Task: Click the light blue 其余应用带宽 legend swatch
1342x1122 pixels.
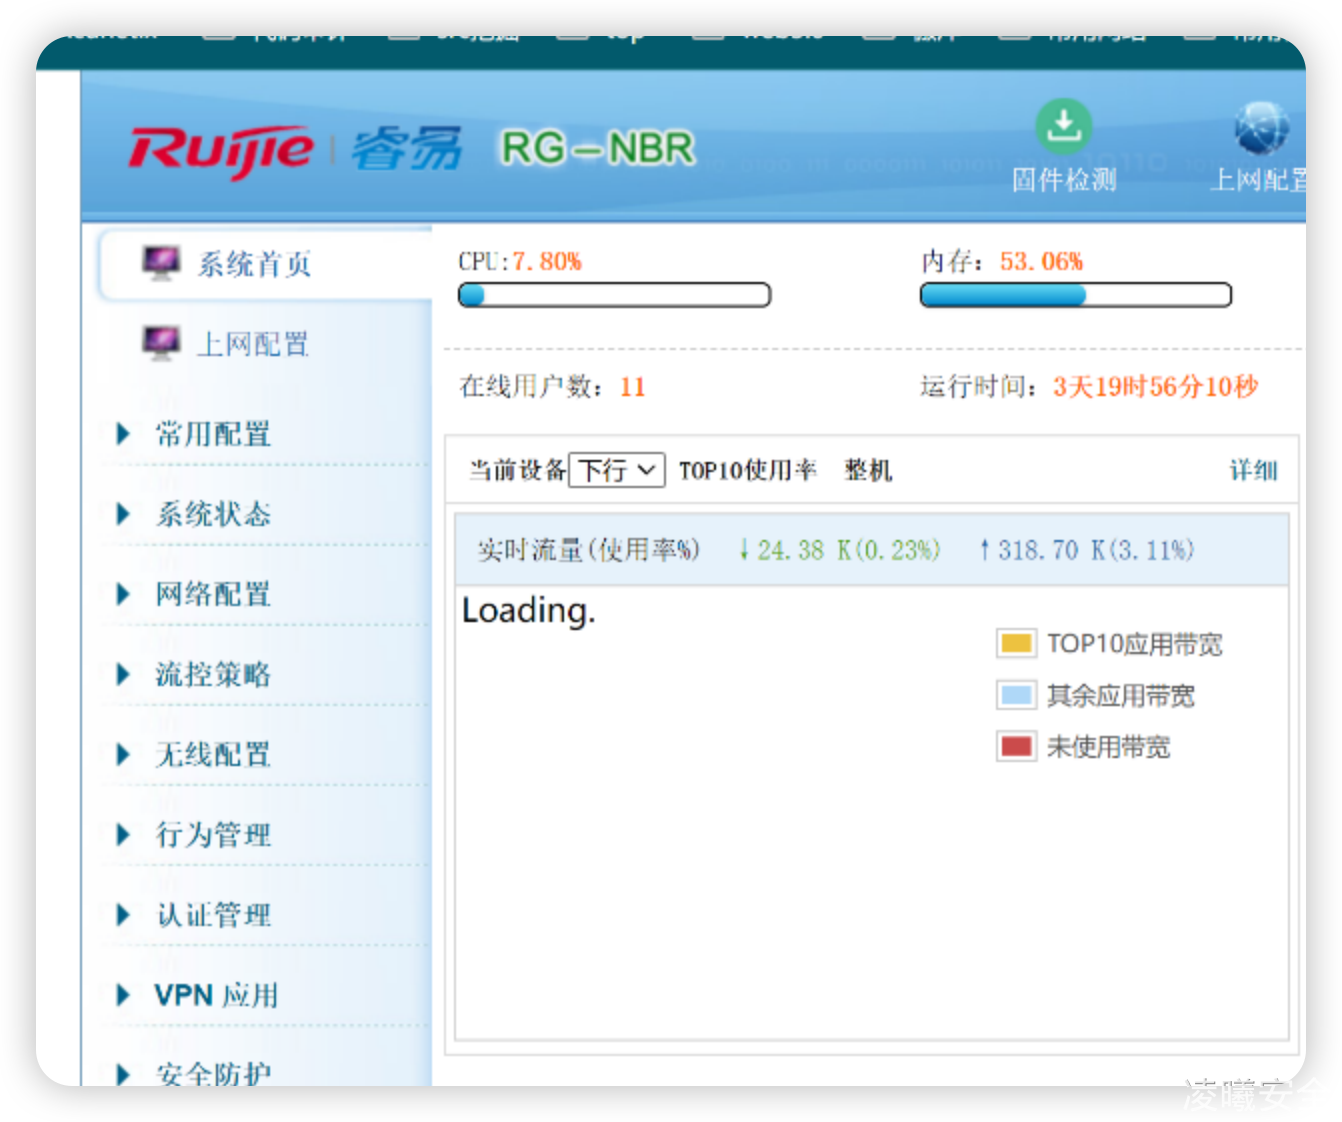Action: (1016, 695)
